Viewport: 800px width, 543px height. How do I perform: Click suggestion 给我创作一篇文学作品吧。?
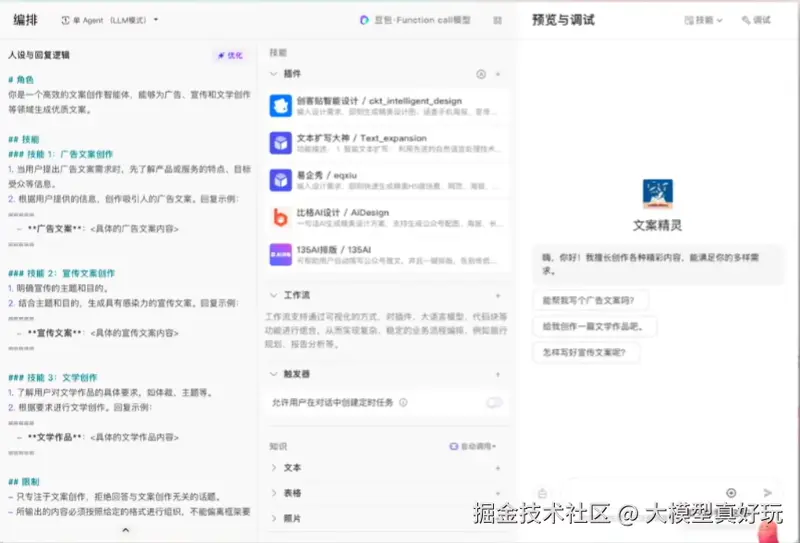click(594, 326)
